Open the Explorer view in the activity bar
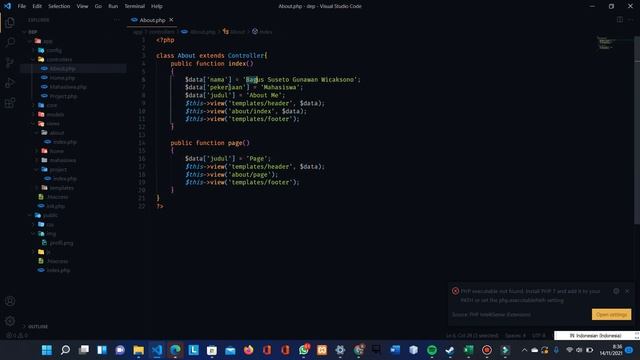The image size is (640, 360). click(10, 22)
